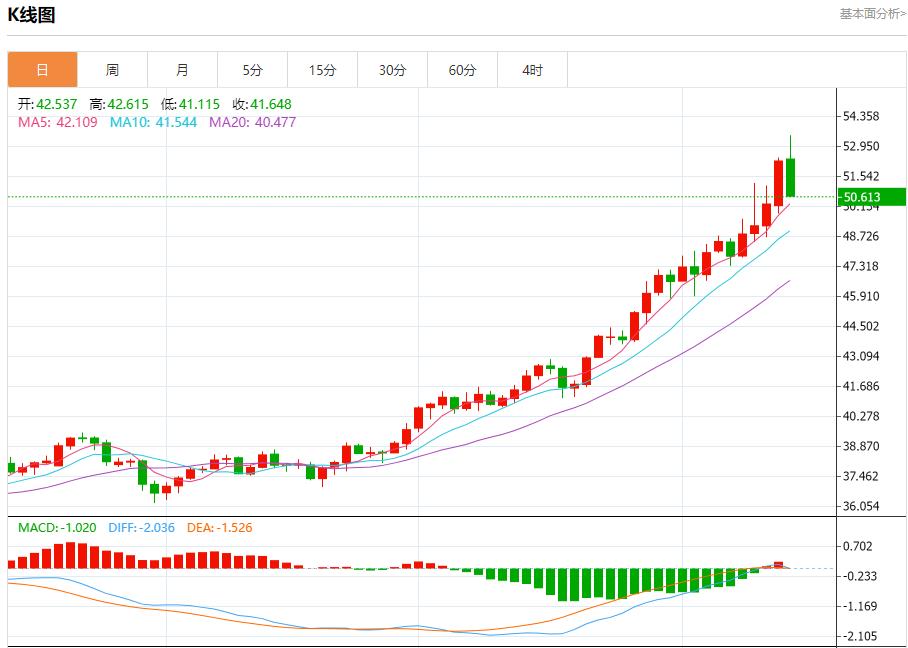The height and width of the screenshot is (648, 908).
Task: Select the 日 (daily) chart tab
Action: click(42, 70)
